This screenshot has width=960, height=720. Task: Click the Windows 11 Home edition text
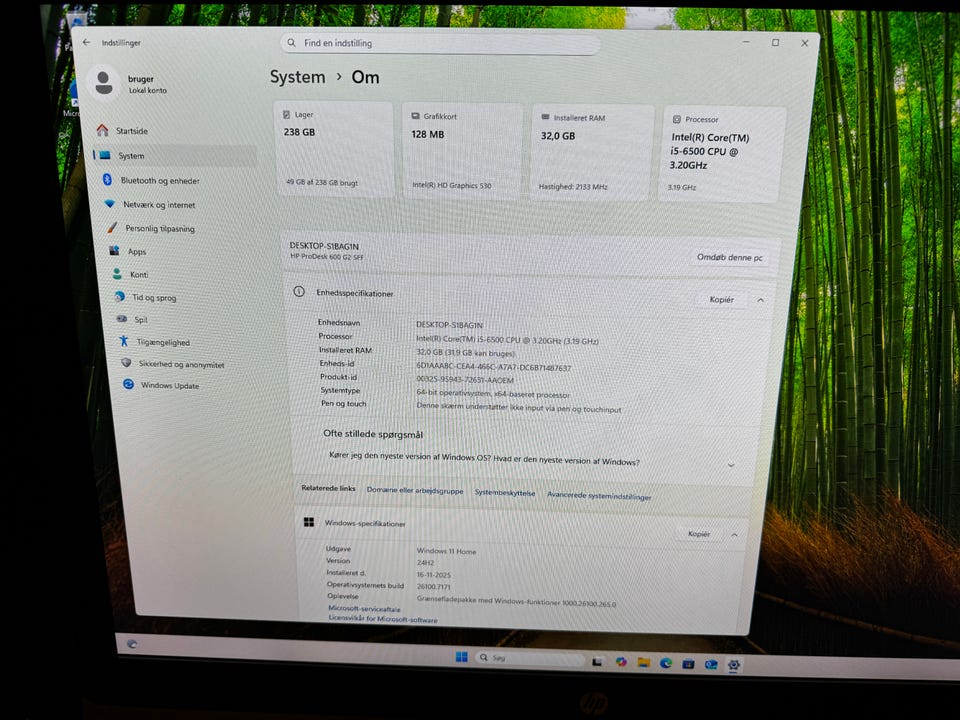tap(446, 551)
